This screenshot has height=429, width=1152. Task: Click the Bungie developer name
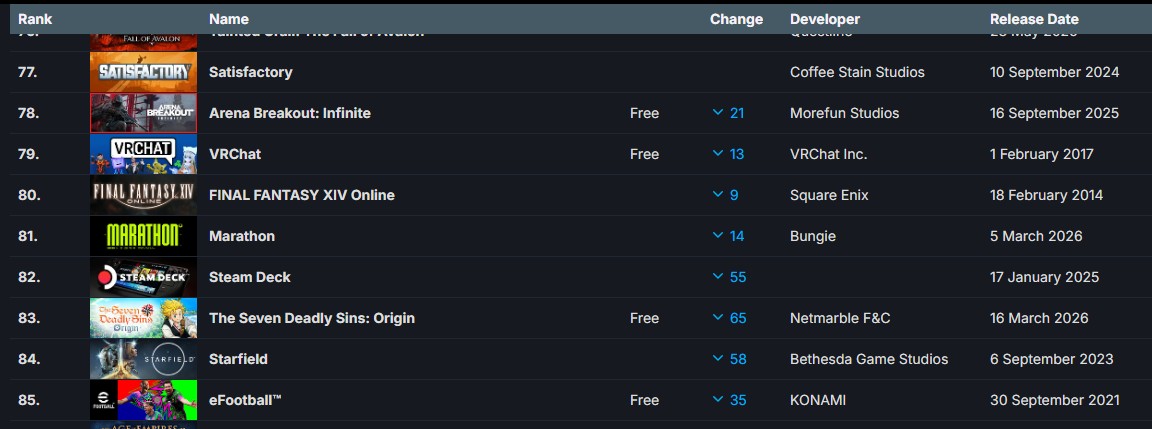[813, 237]
